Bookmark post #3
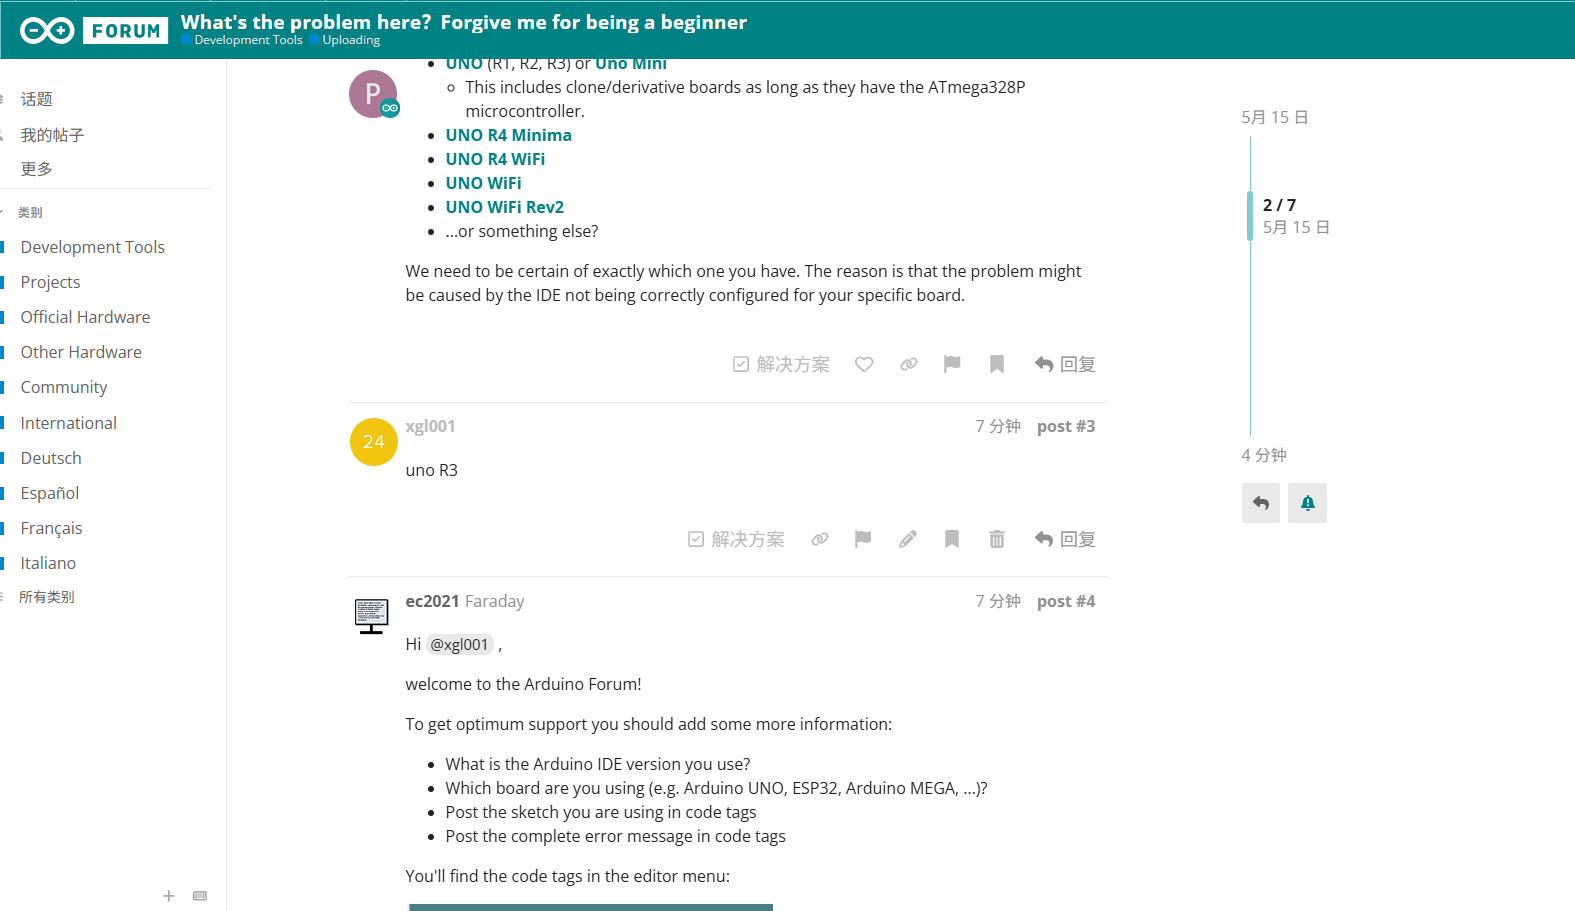 click(x=952, y=539)
